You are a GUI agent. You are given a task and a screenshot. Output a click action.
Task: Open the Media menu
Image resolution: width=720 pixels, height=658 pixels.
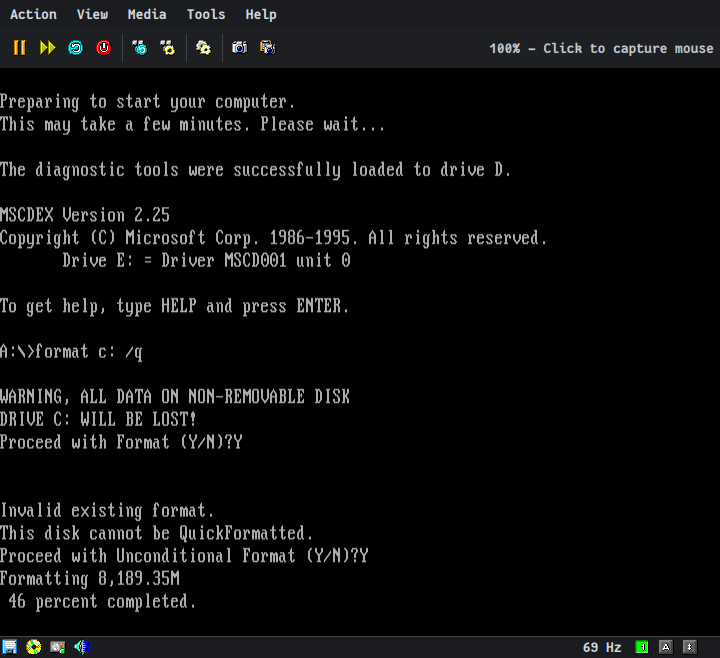pos(147,14)
